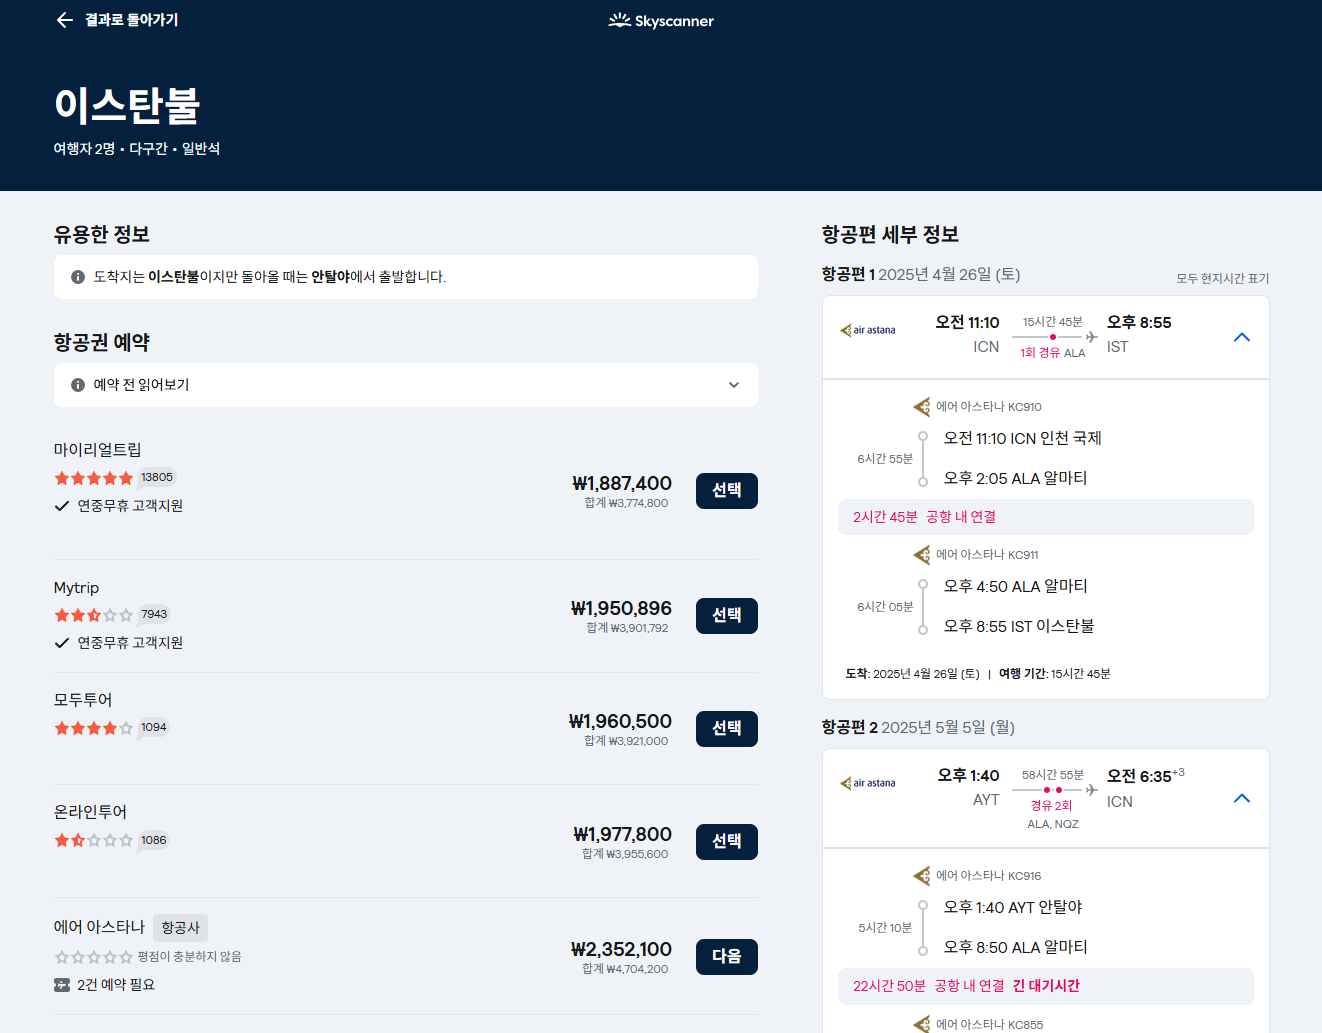Click the 항공사 tag next to 에어 아스타나
This screenshot has width=1322, height=1033.
181,928
